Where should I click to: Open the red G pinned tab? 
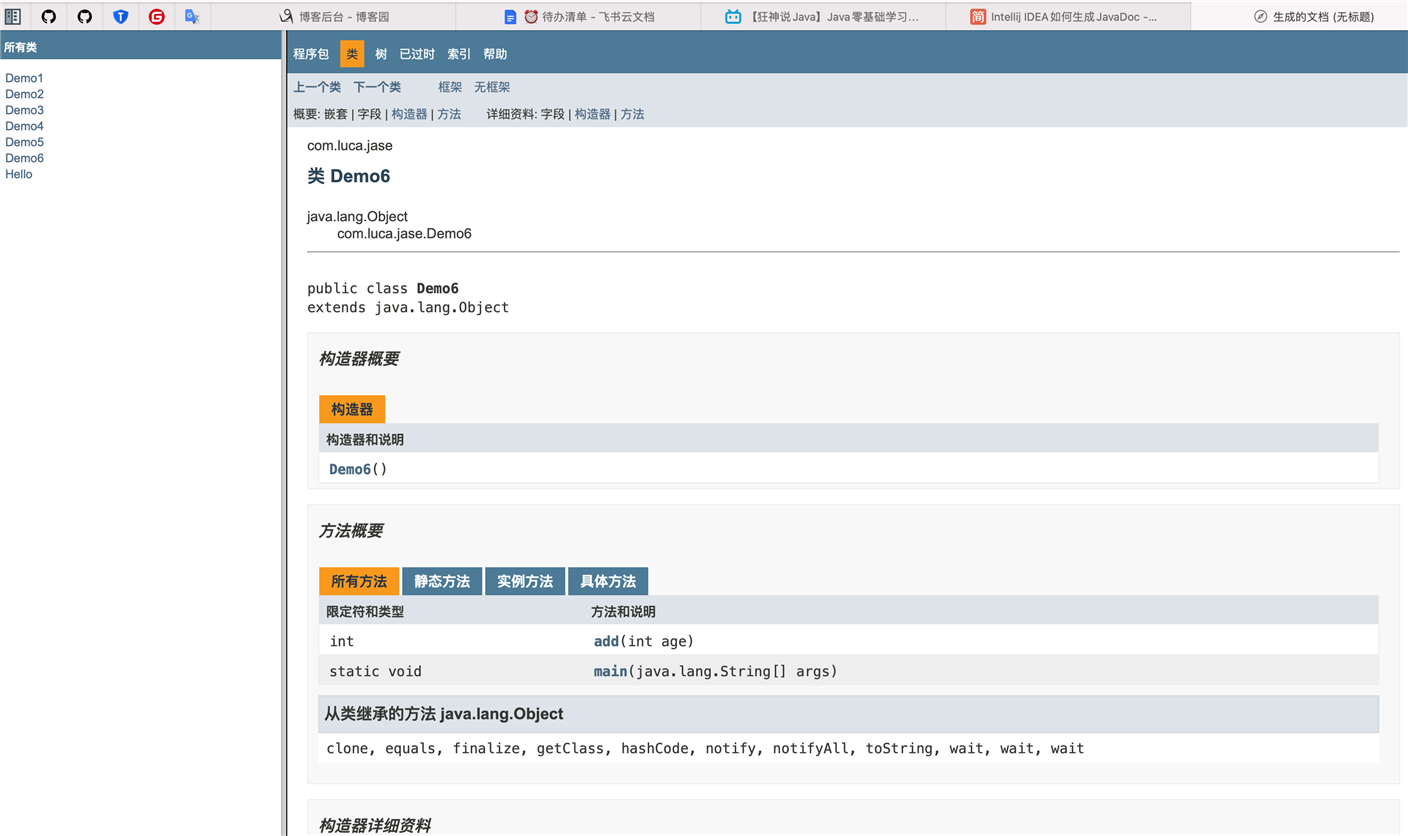point(157,16)
